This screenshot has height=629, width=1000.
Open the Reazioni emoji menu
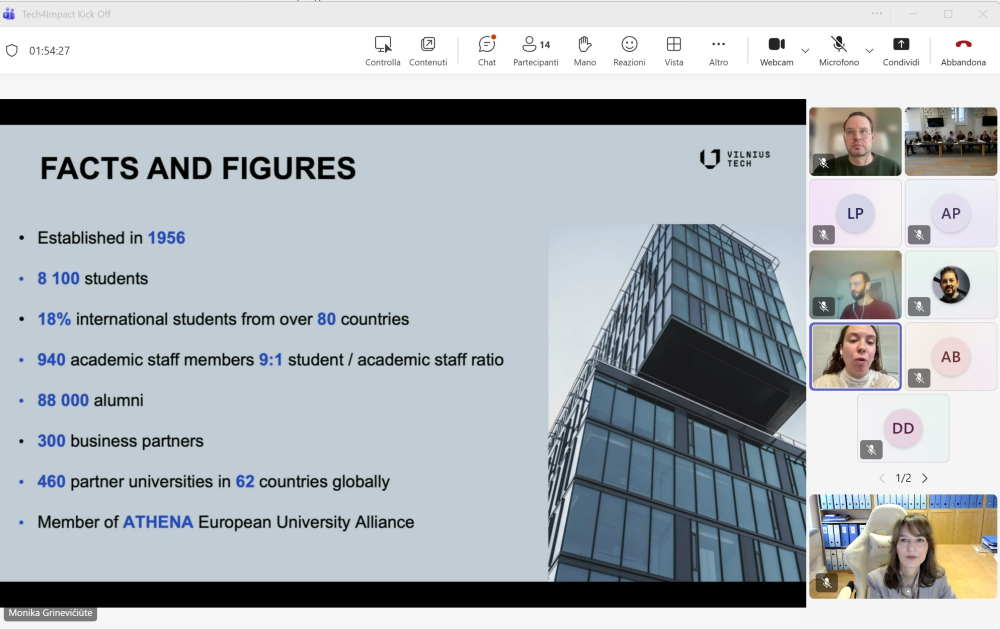pos(629,51)
